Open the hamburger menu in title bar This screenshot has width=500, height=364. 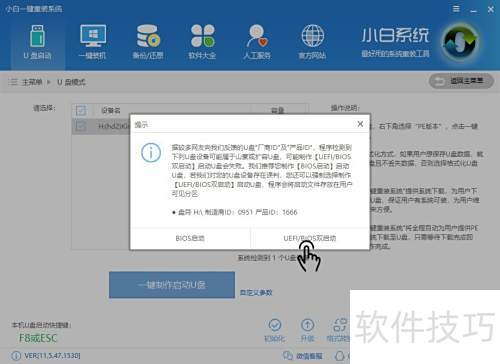[456, 9]
